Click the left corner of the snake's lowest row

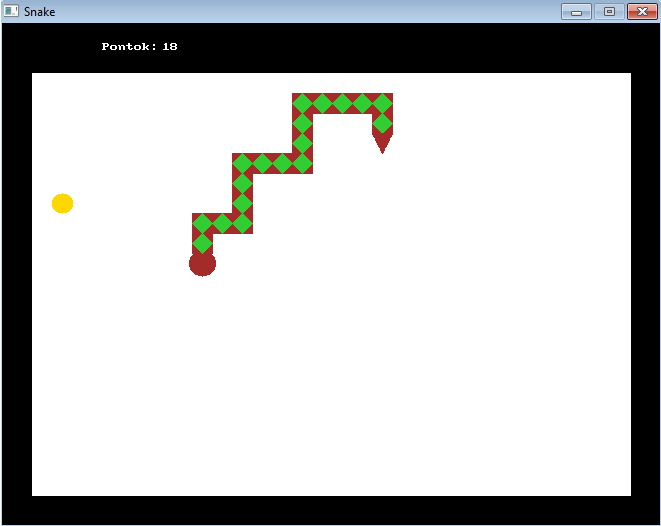[202, 223]
